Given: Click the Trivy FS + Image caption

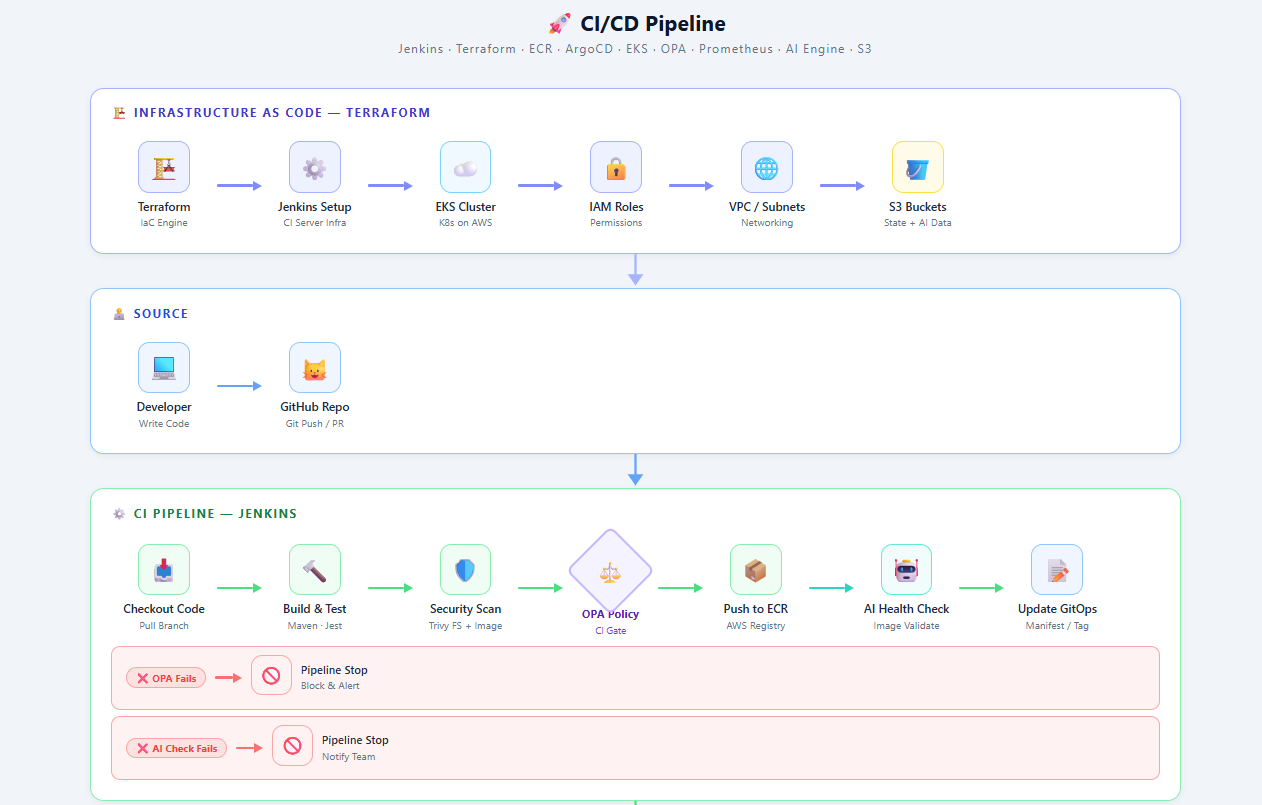Looking at the screenshot, I should tap(466, 626).
